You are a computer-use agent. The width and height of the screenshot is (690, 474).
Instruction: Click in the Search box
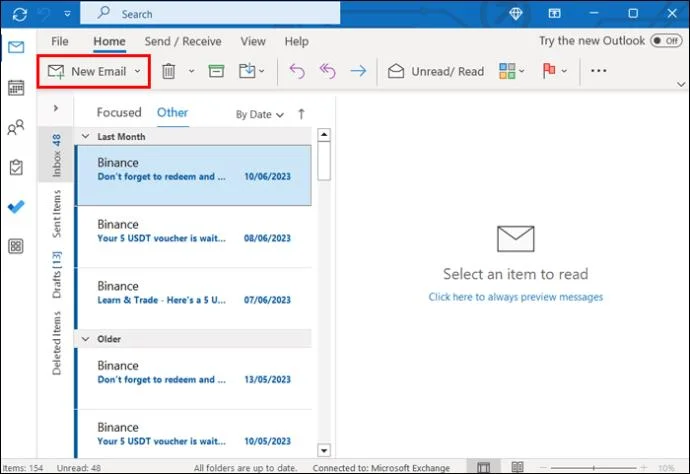point(210,14)
